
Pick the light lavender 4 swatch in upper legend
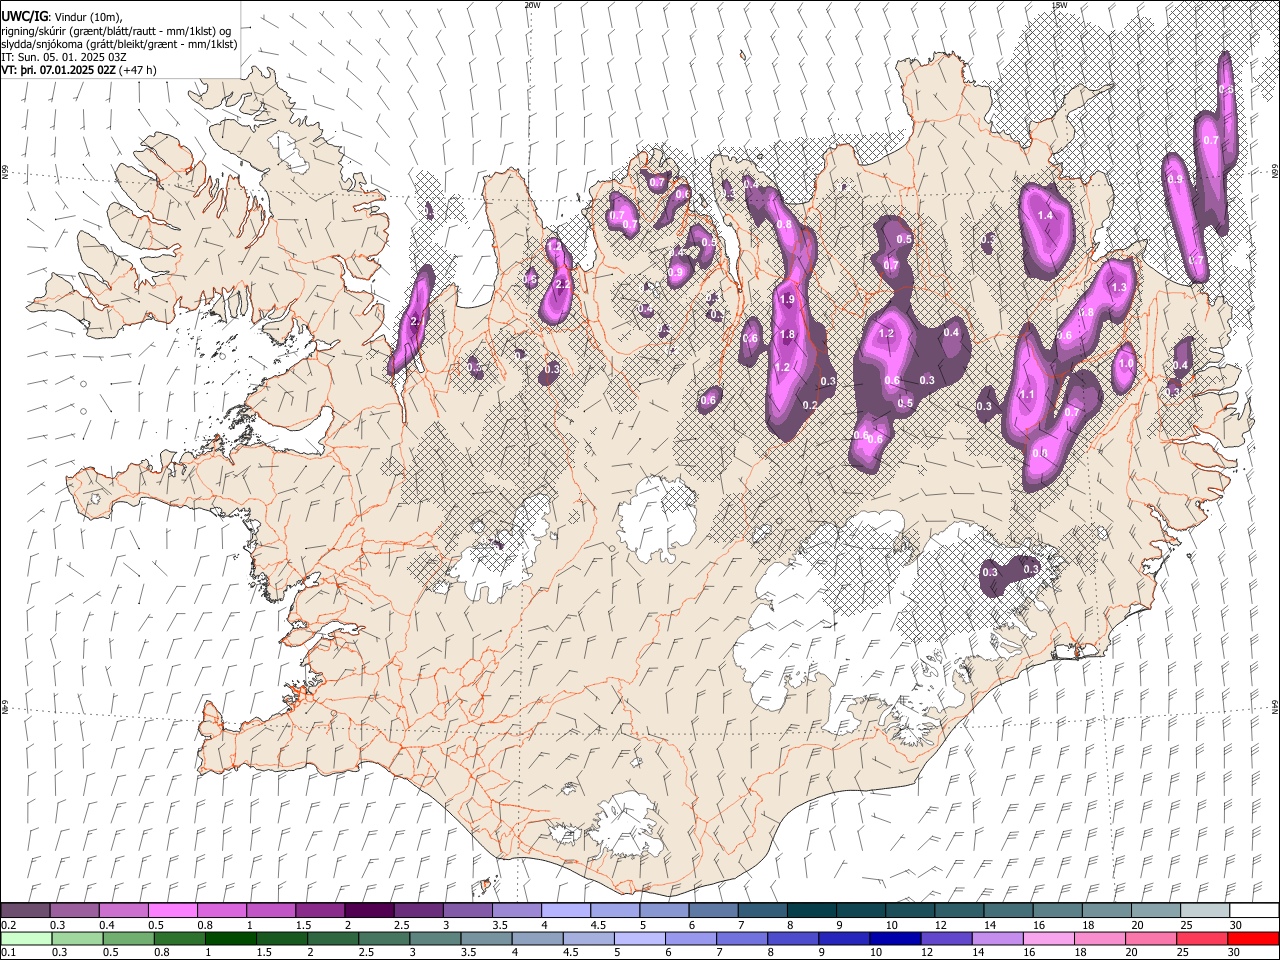[x=566, y=911]
